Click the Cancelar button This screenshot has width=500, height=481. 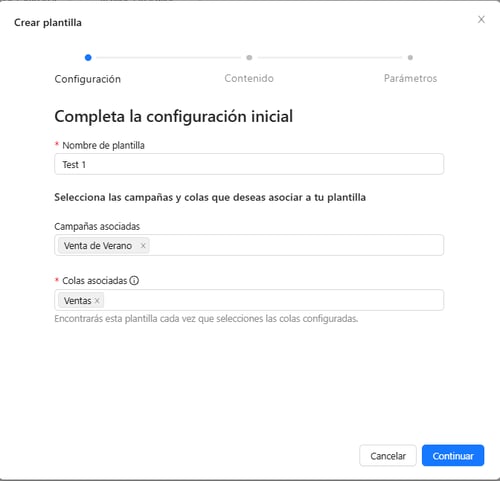click(388, 456)
